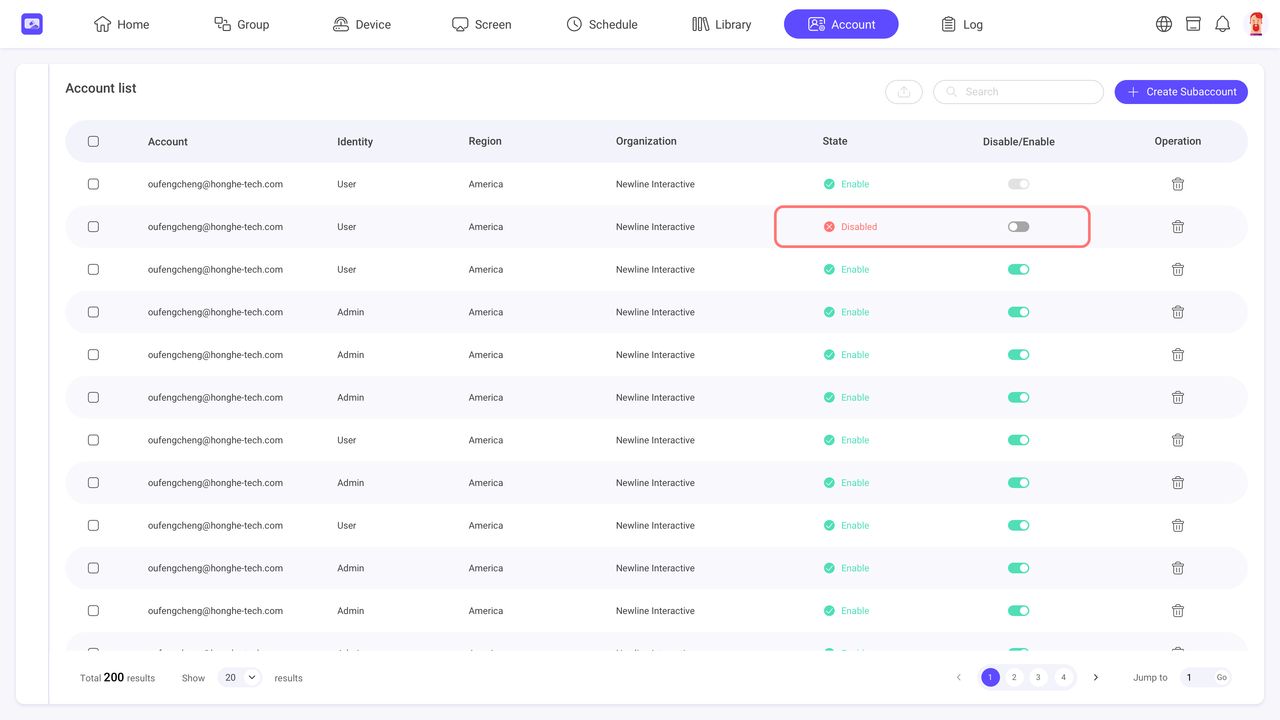1280x720 pixels.
Task: Click the Account list heading
Action: (101, 88)
